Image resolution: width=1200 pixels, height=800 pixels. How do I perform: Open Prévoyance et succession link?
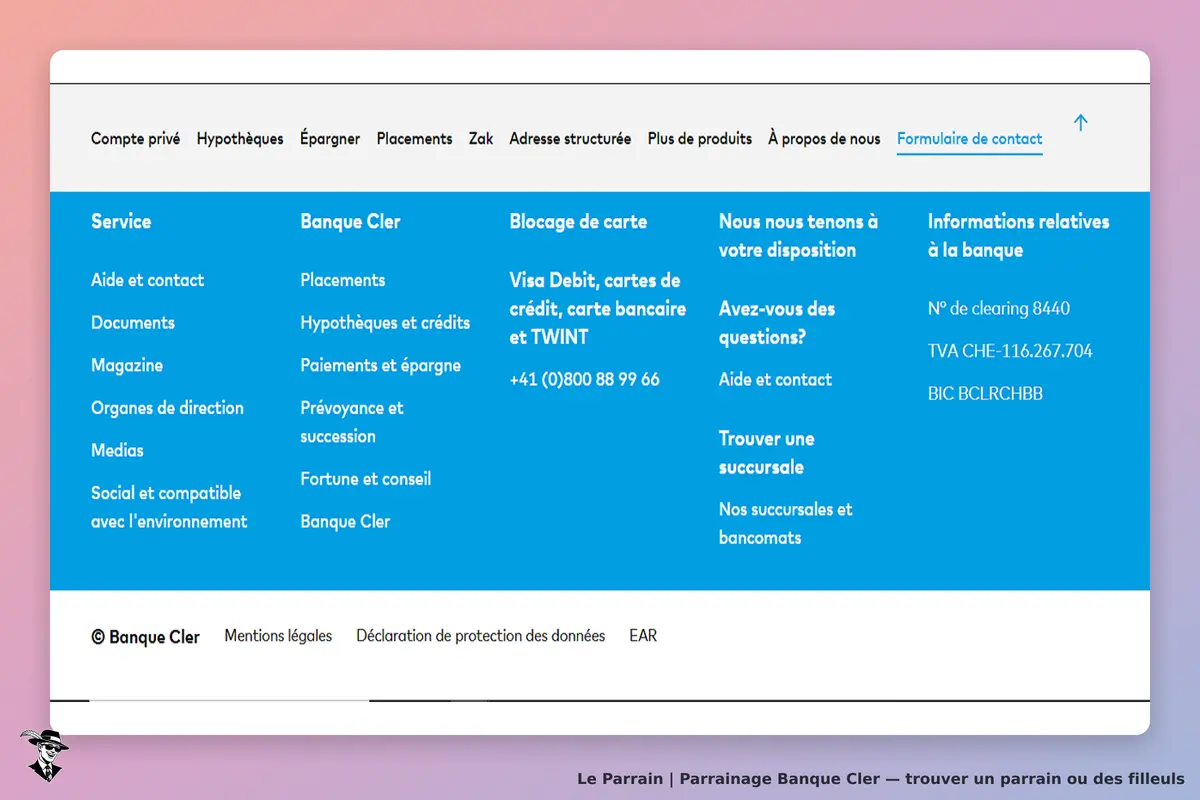(352, 422)
